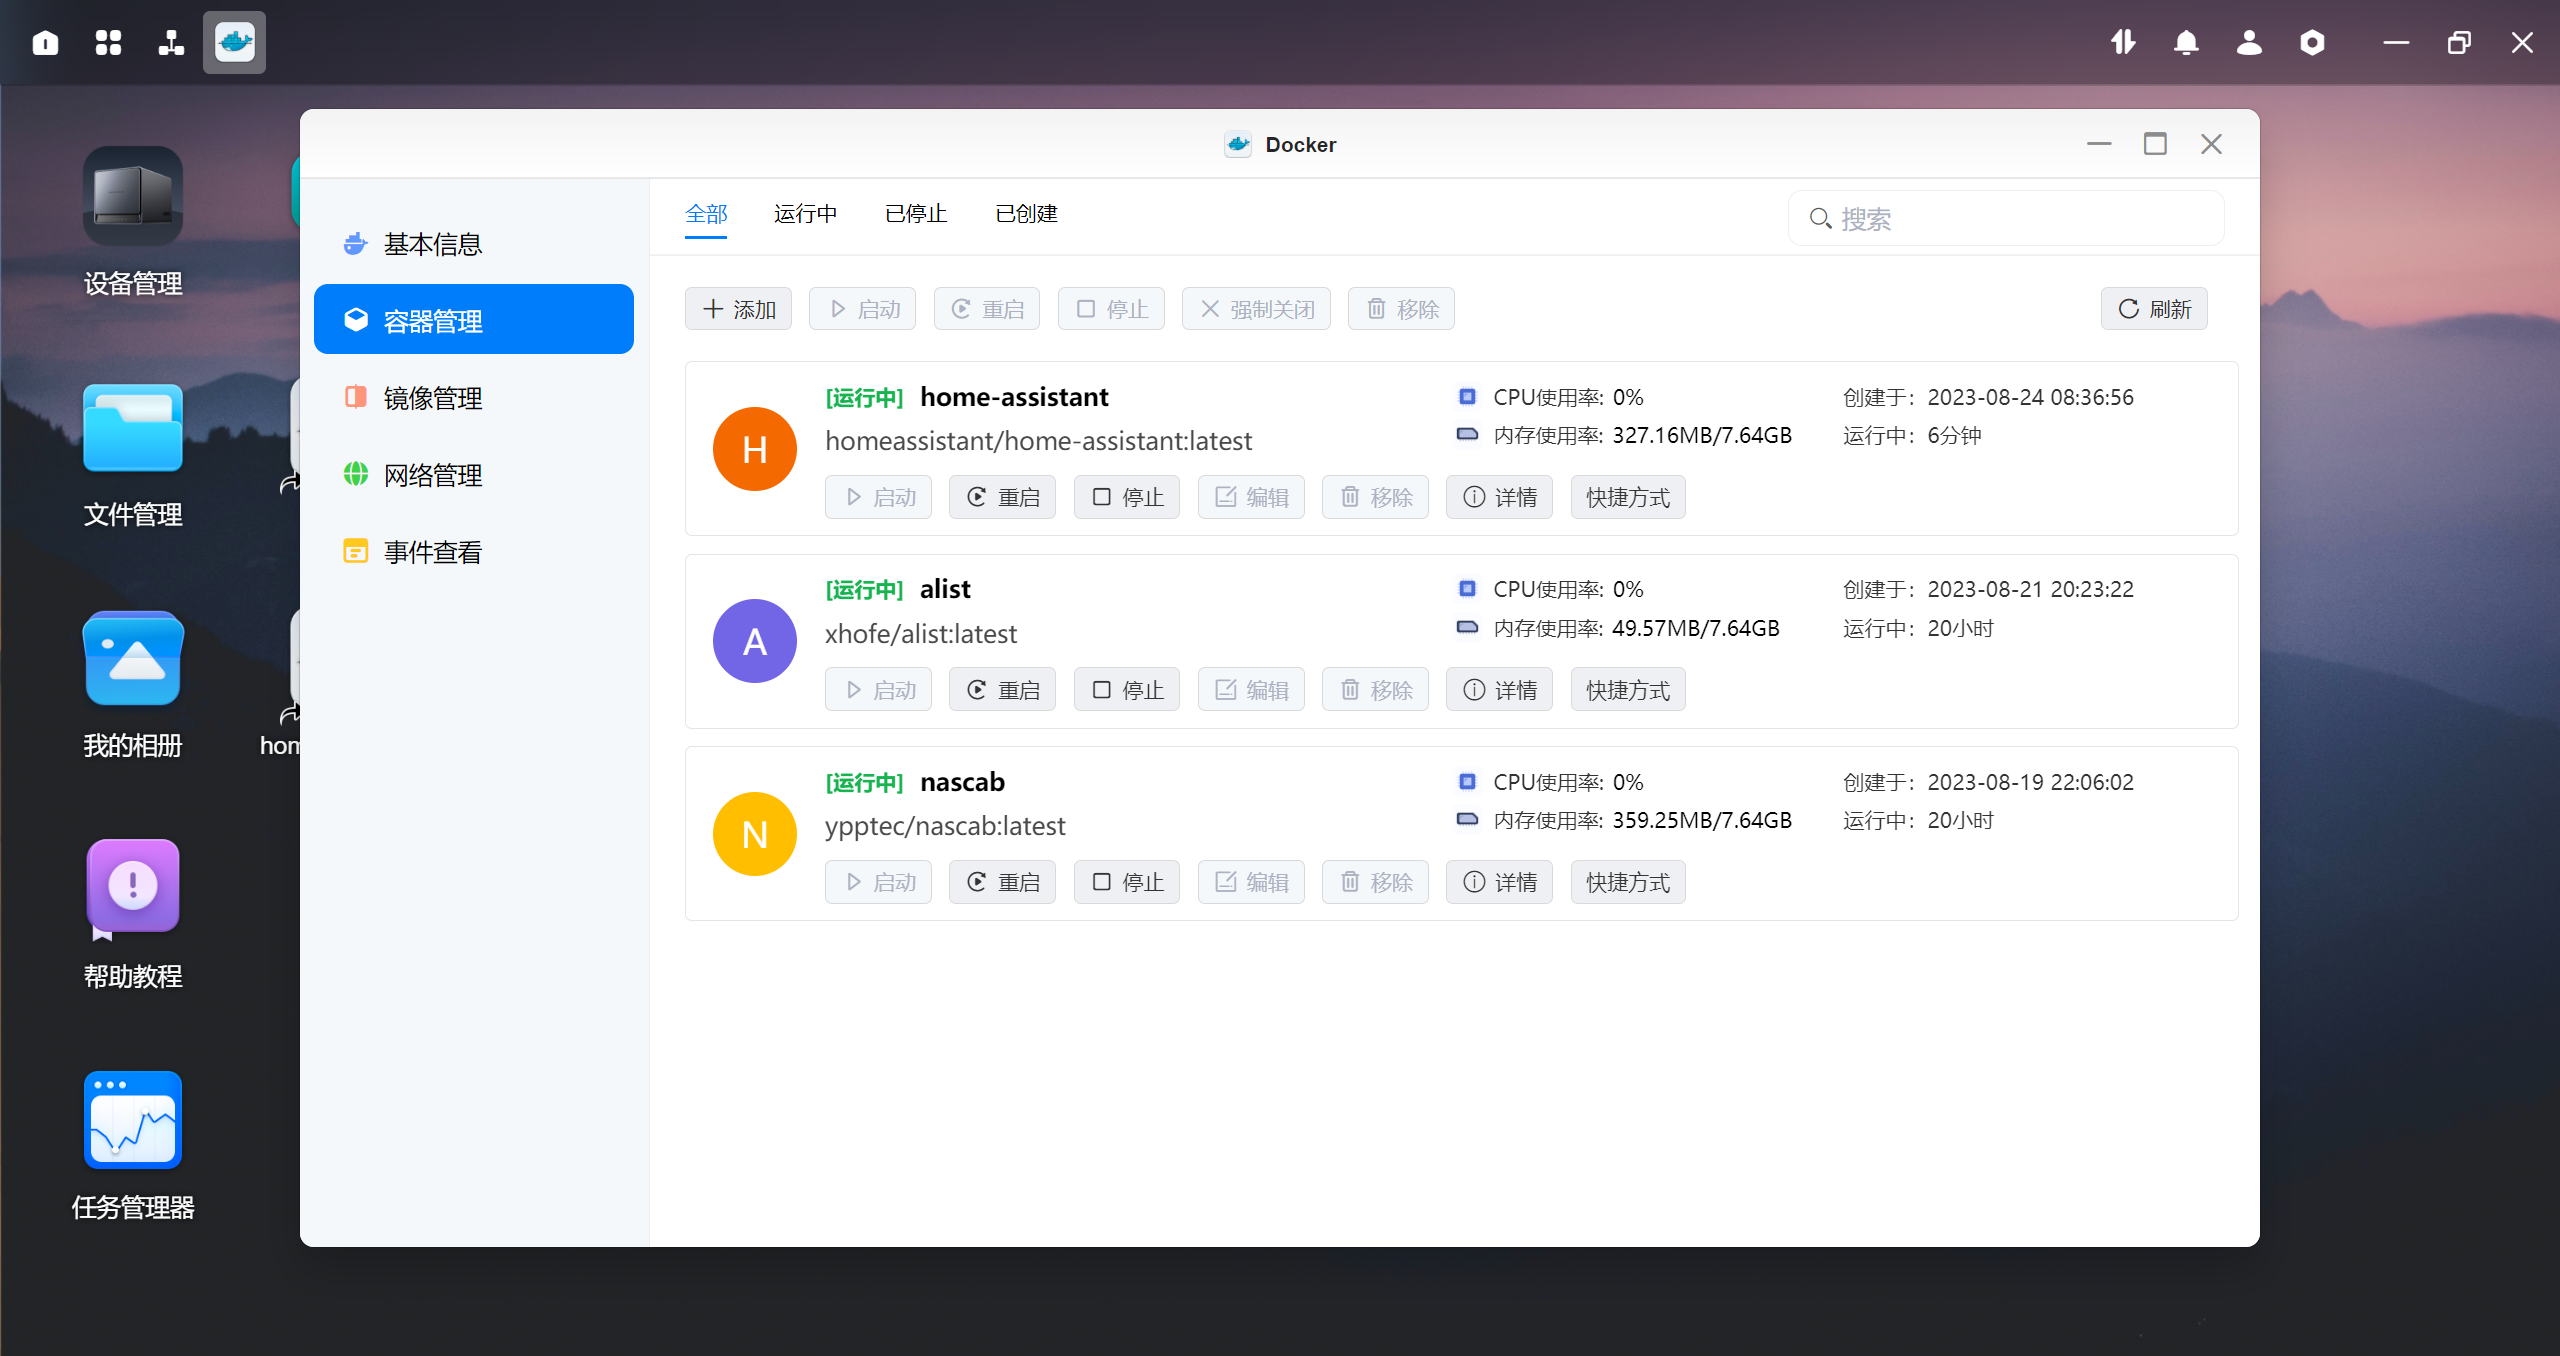Create 快捷方式 for home-assistant

coord(1628,497)
